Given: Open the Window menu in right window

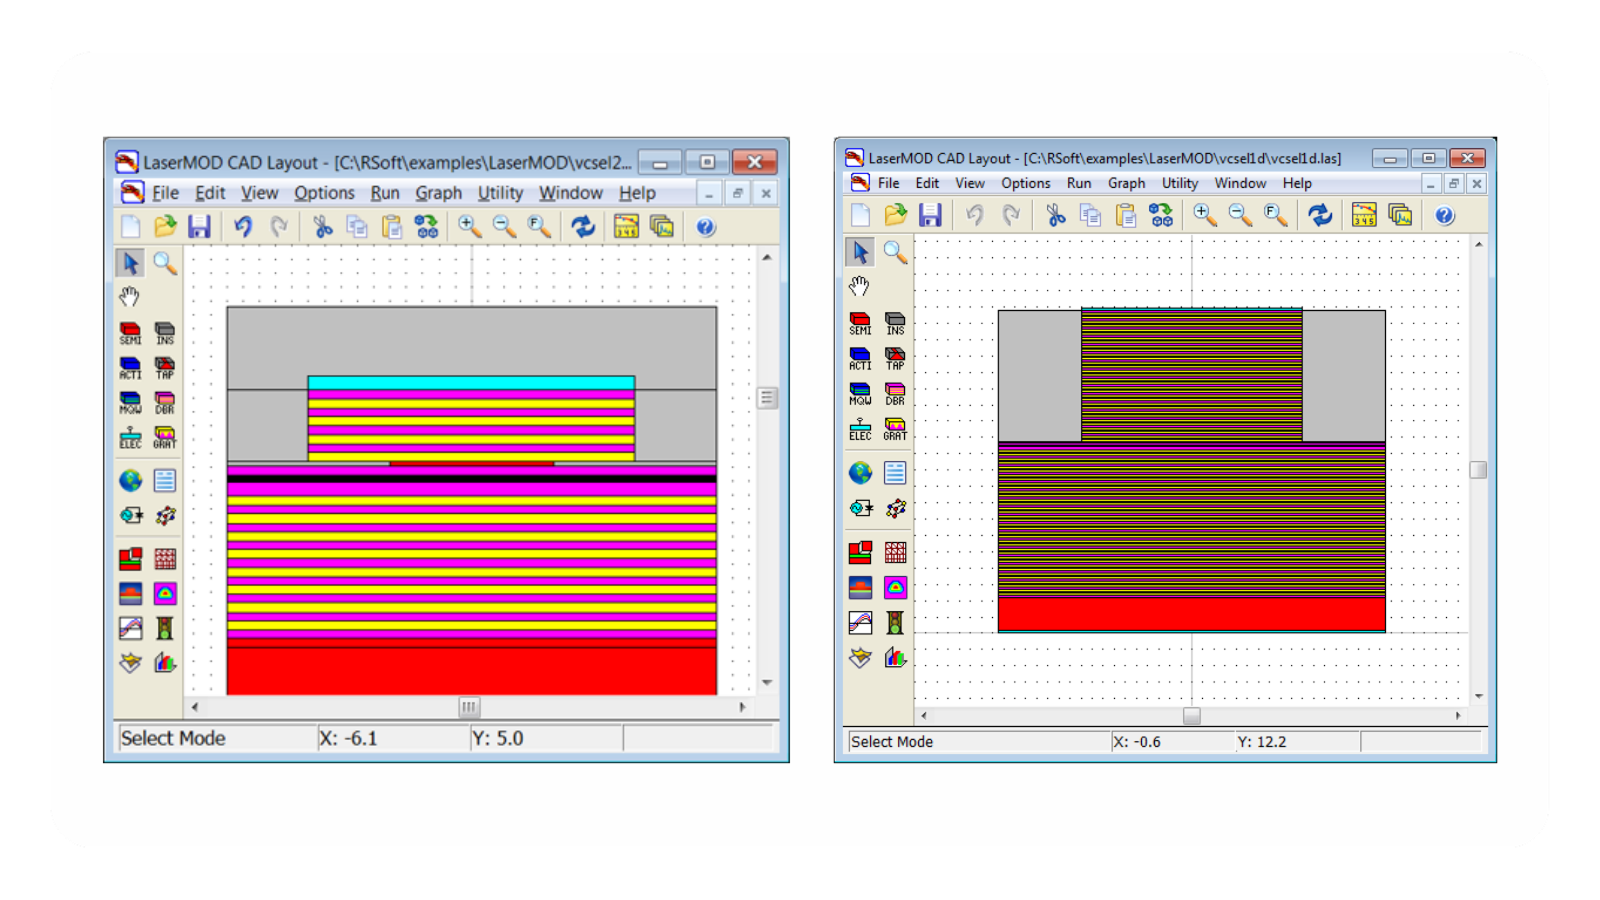Looking at the screenshot, I should pyautogui.click(x=1240, y=183).
